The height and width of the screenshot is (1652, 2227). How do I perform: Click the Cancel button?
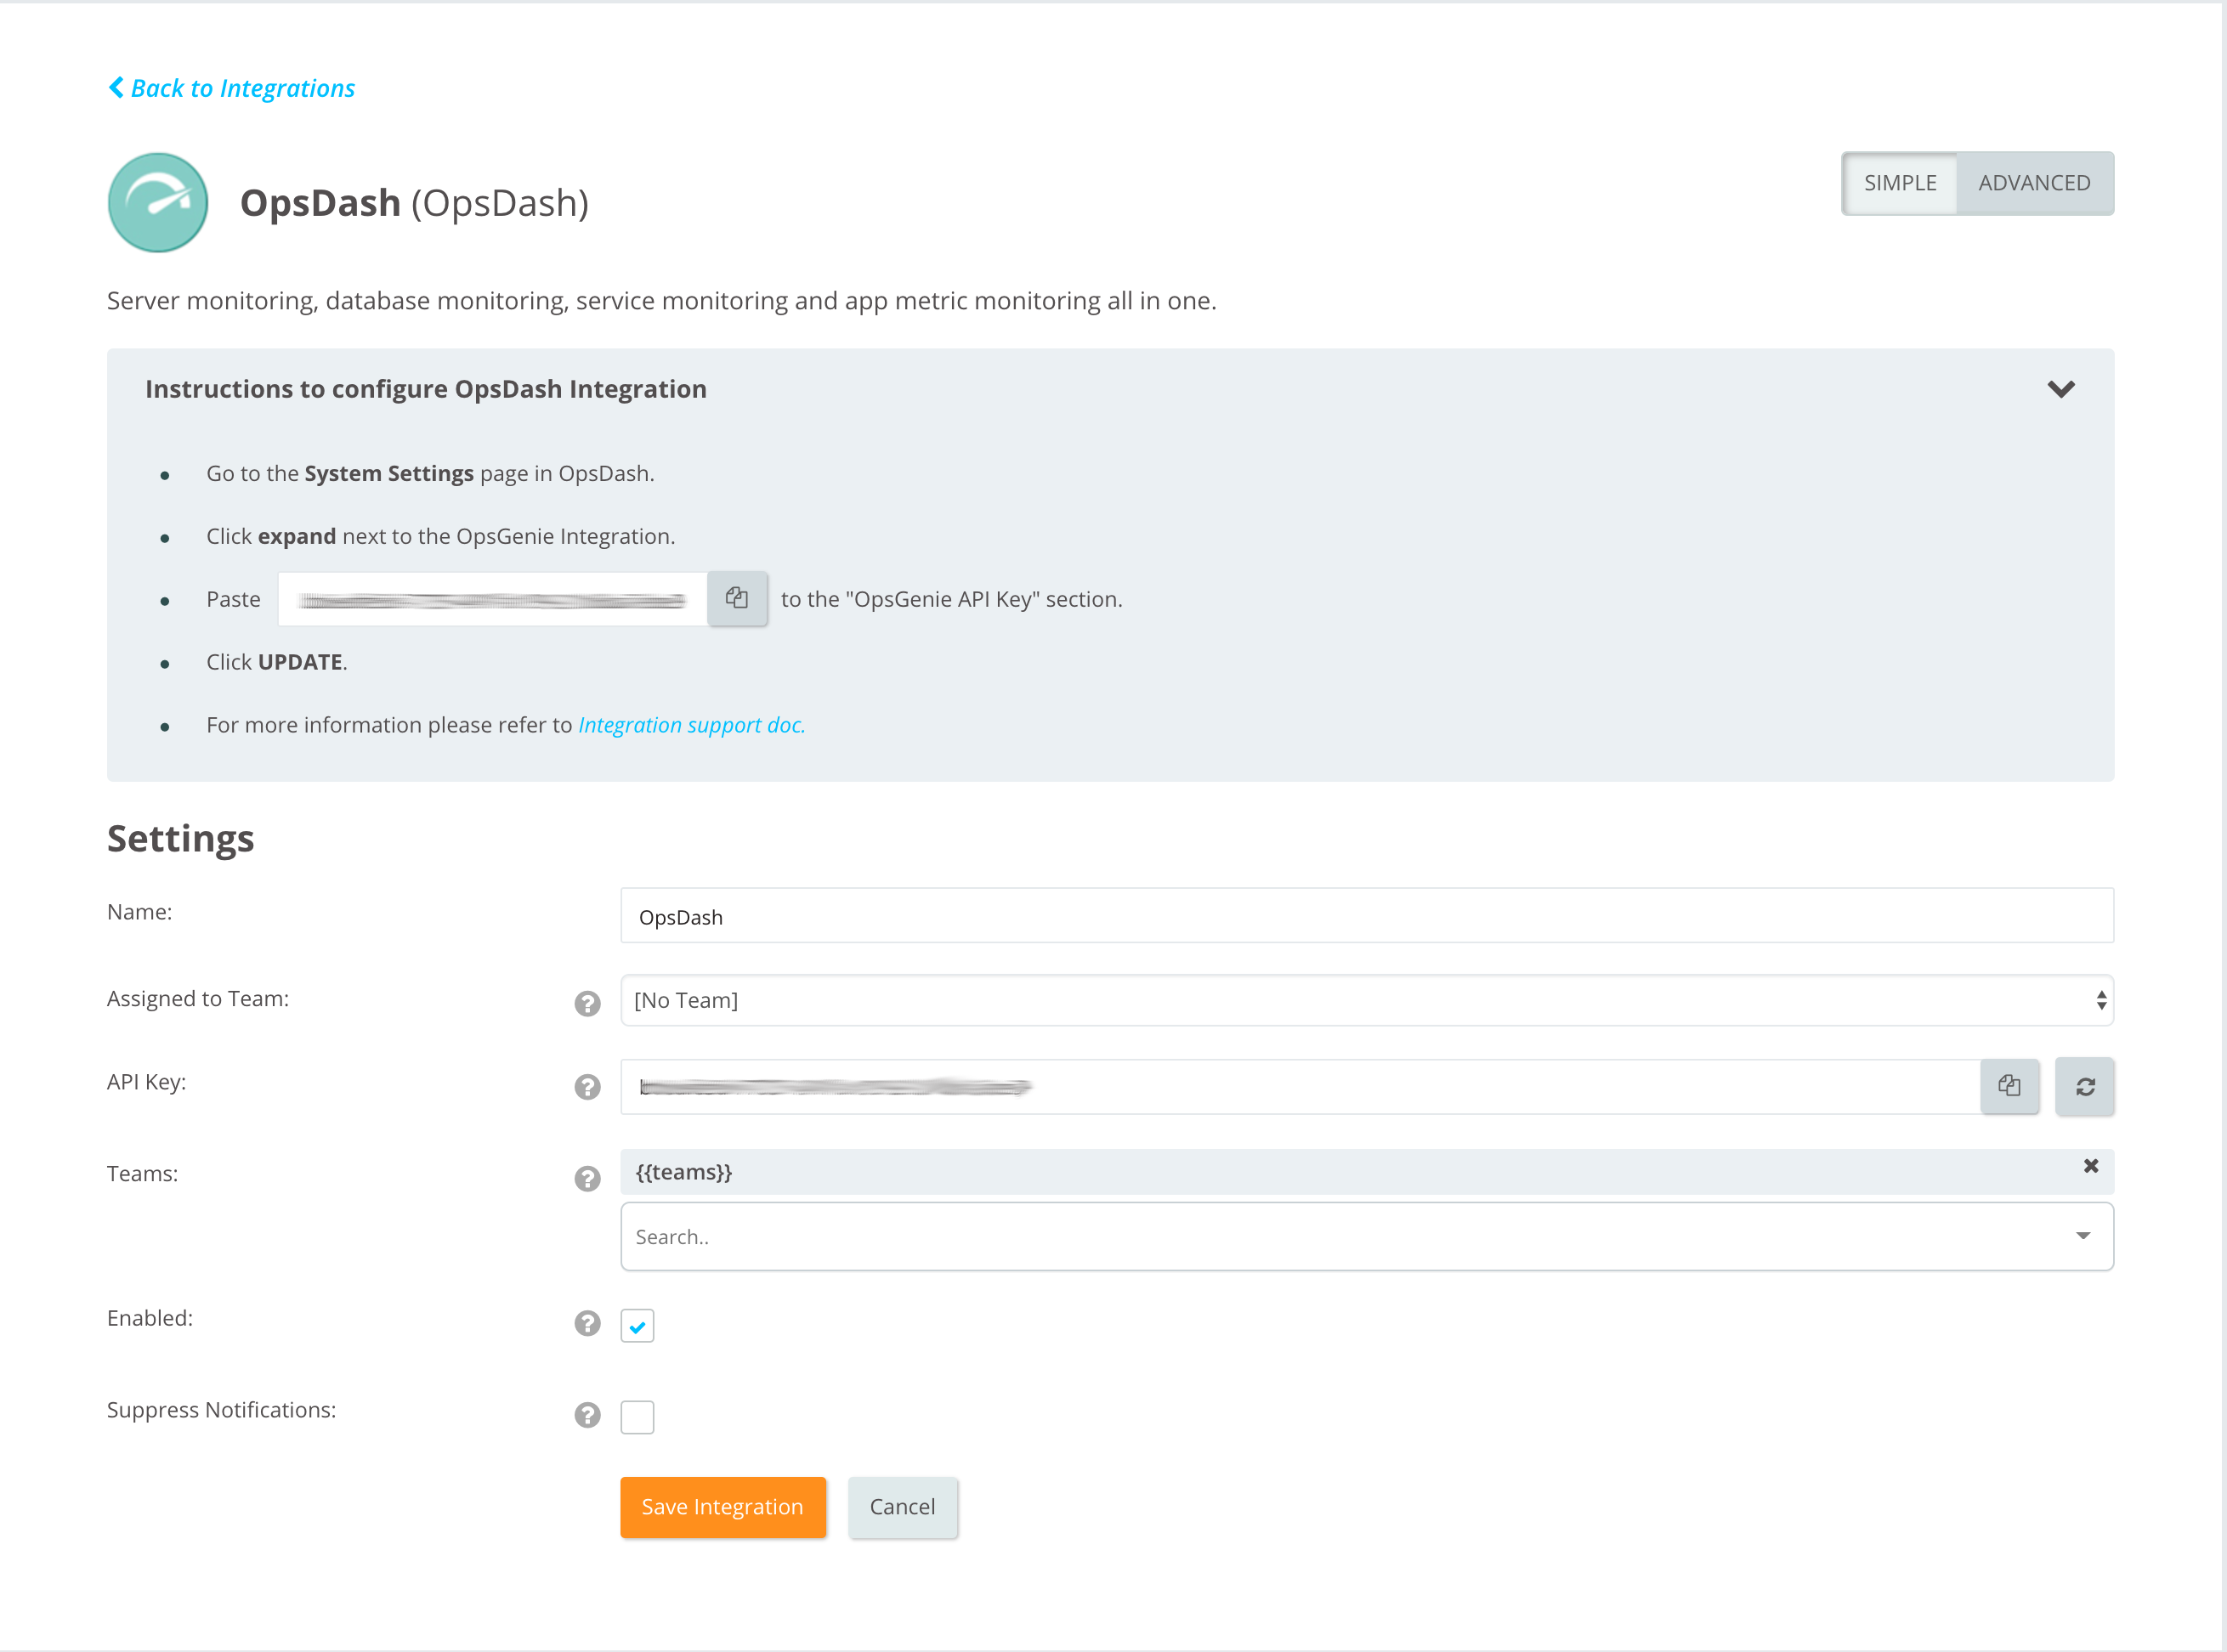902,1506
